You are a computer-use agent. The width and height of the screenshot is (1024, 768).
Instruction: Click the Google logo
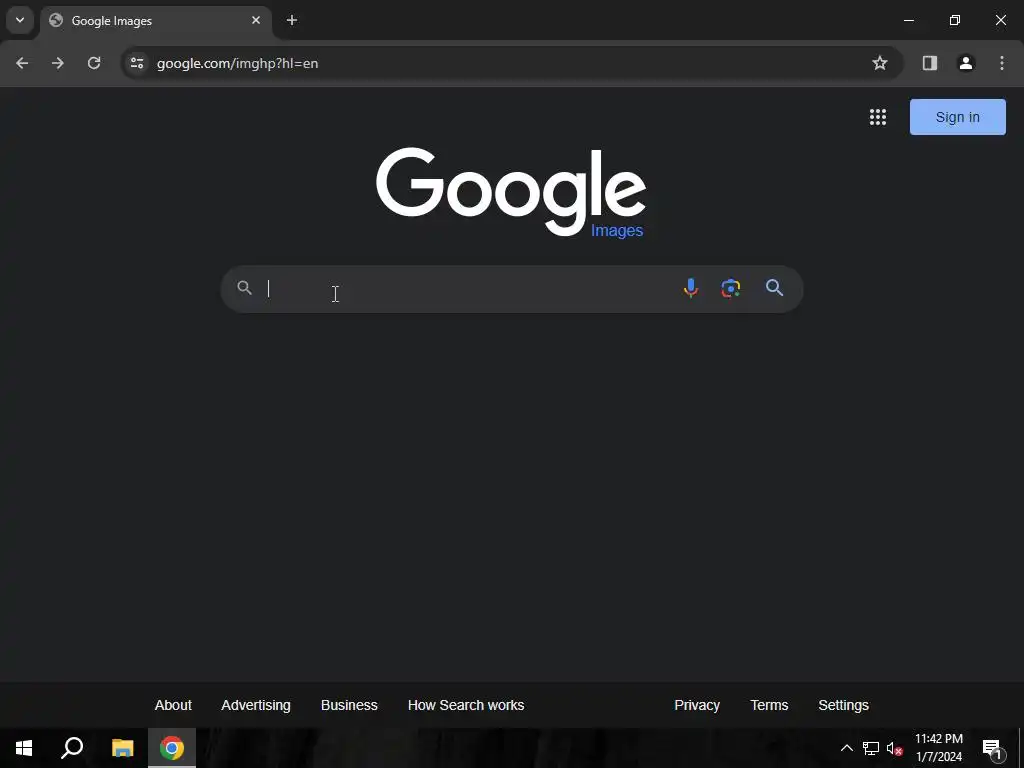(x=511, y=193)
